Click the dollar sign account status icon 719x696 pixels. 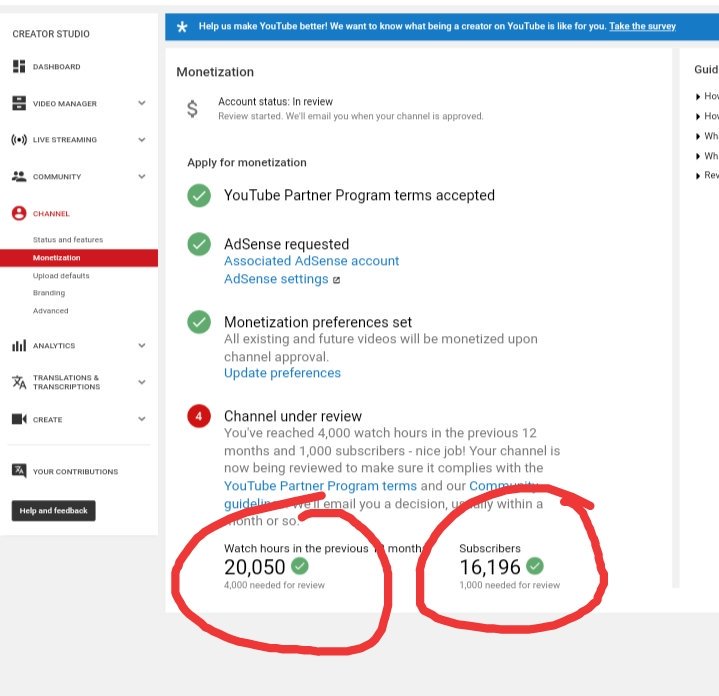coord(193,109)
